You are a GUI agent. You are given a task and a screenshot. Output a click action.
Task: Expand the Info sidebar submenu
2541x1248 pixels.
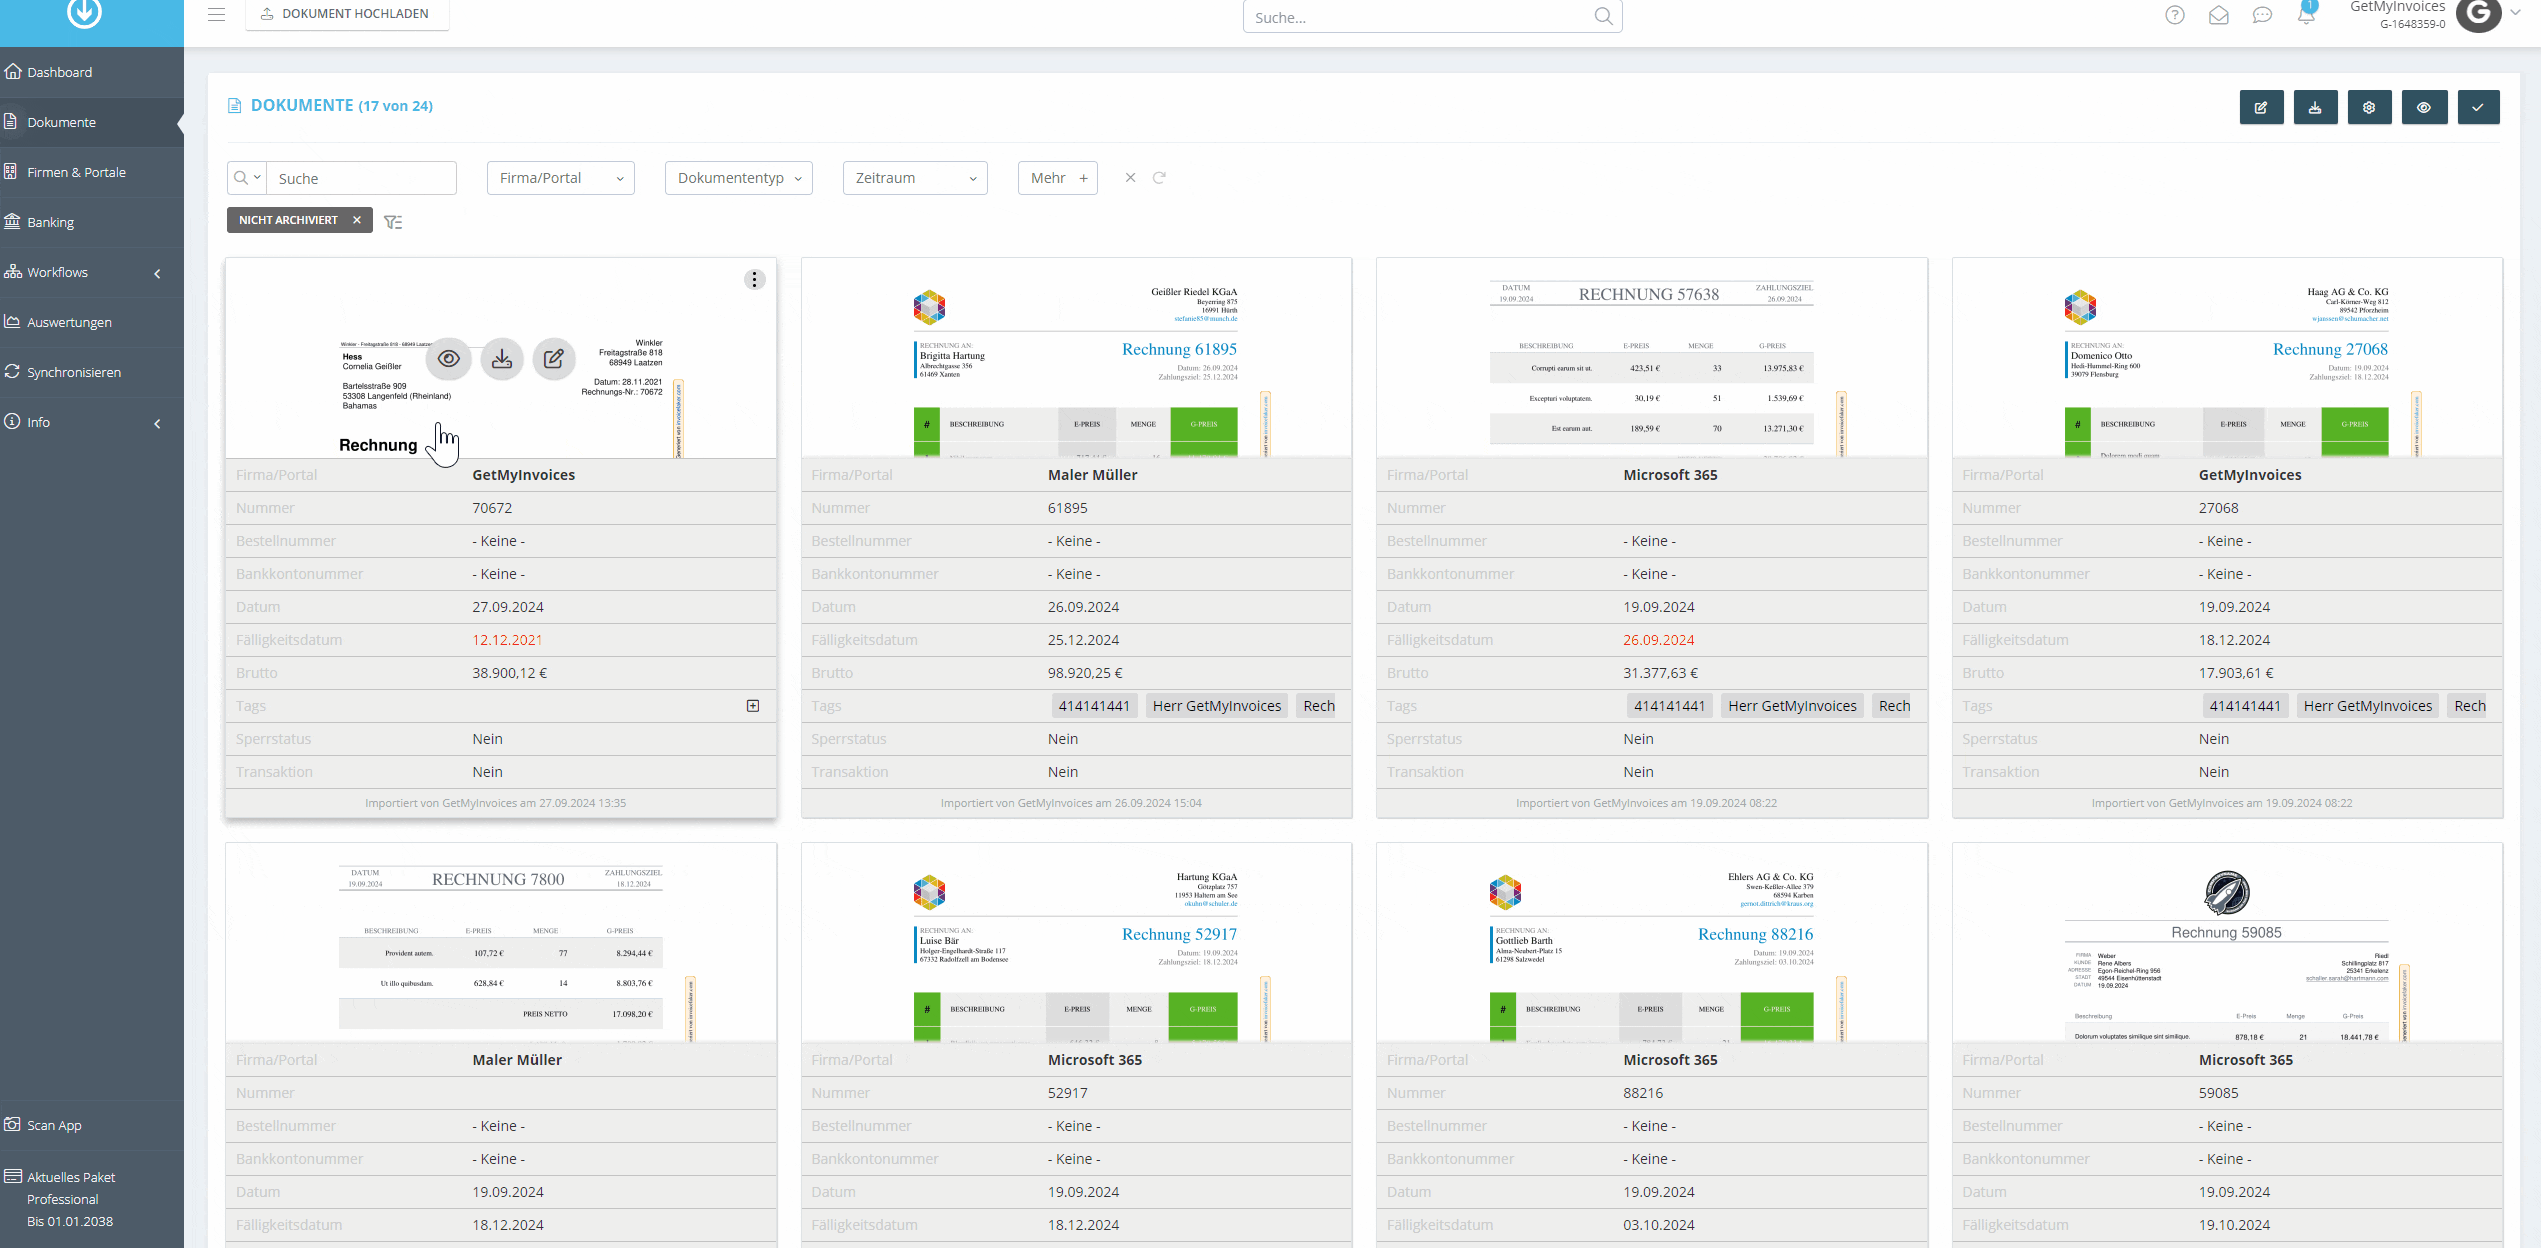157,423
